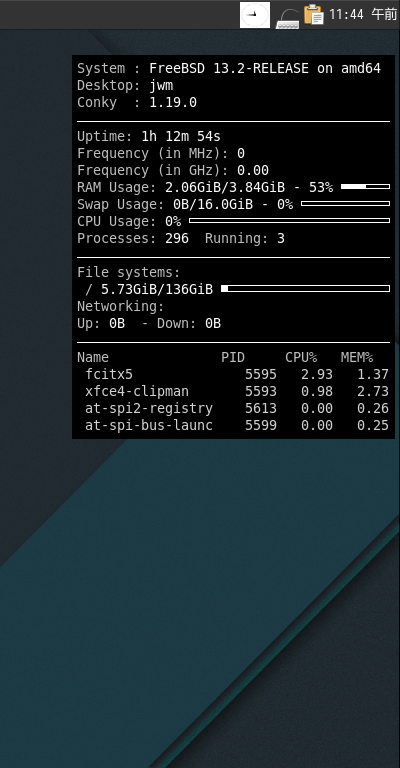The width and height of the screenshot is (400, 768).
Task: Open the analog clock tray icon
Action: 255,15
